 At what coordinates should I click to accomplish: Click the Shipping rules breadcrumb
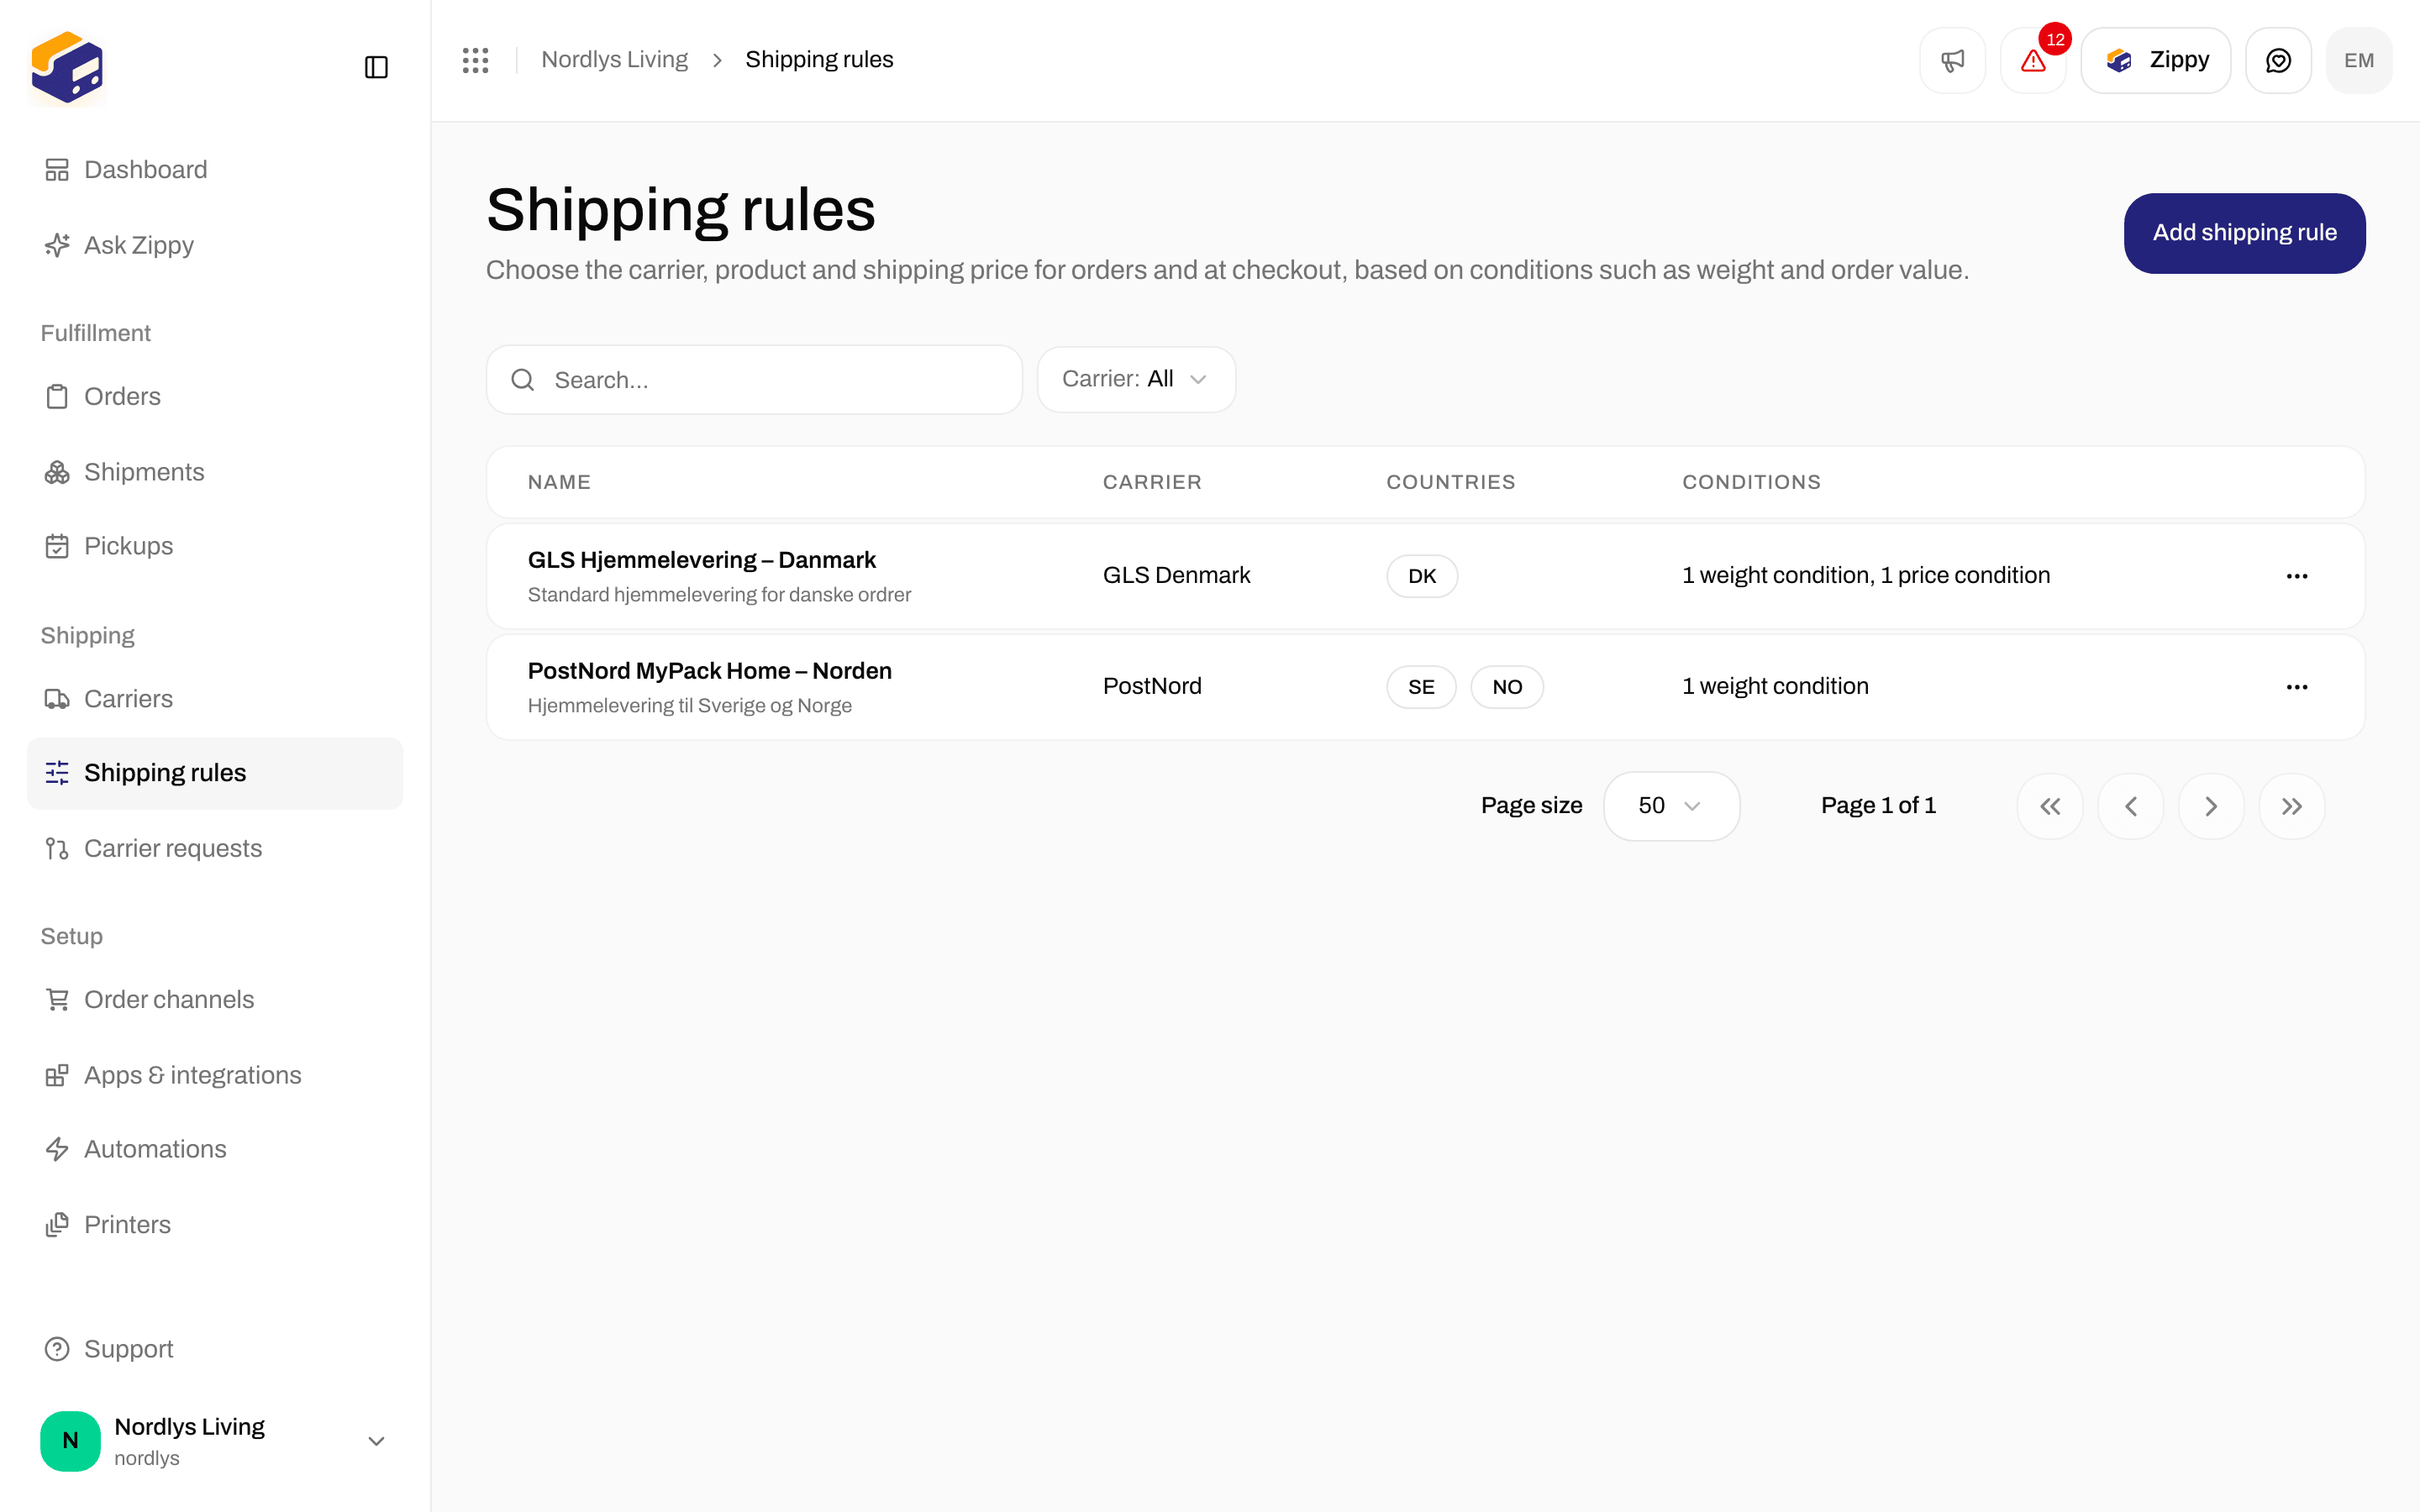point(819,60)
